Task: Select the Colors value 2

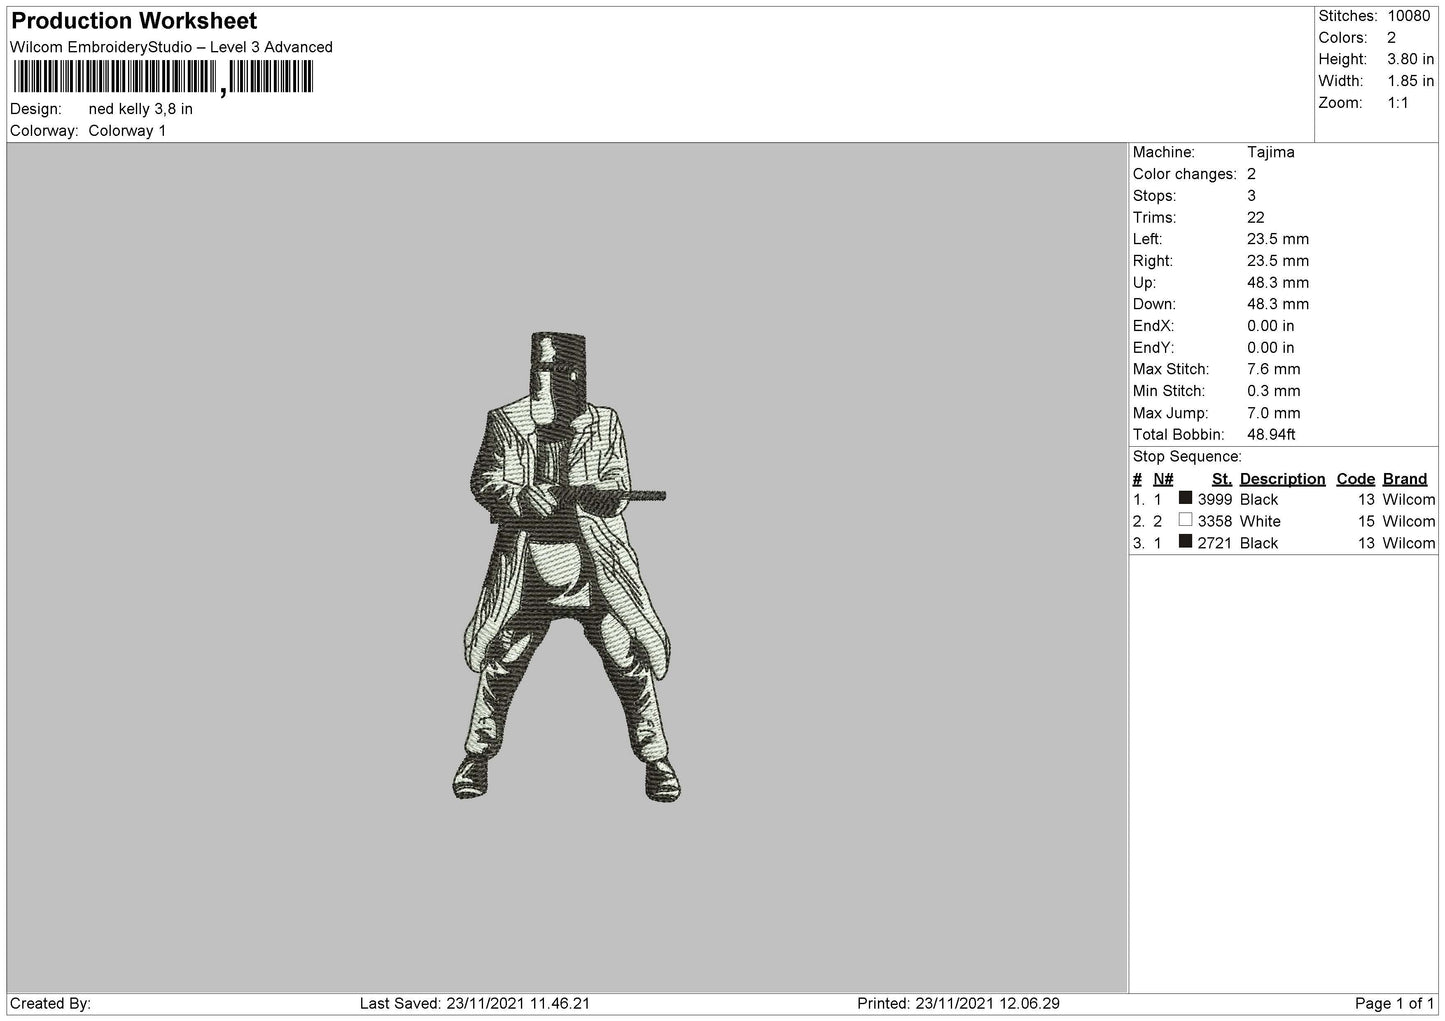Action: [x=1391, y=38]
